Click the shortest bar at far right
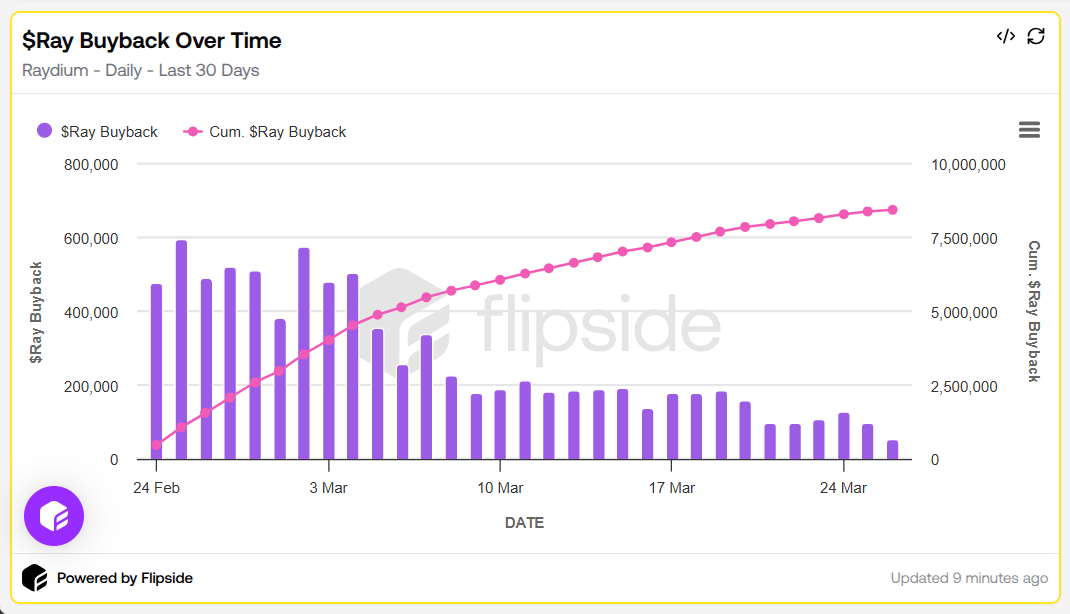The width and height of the screenshot is (1070, 614). (892, 450)
